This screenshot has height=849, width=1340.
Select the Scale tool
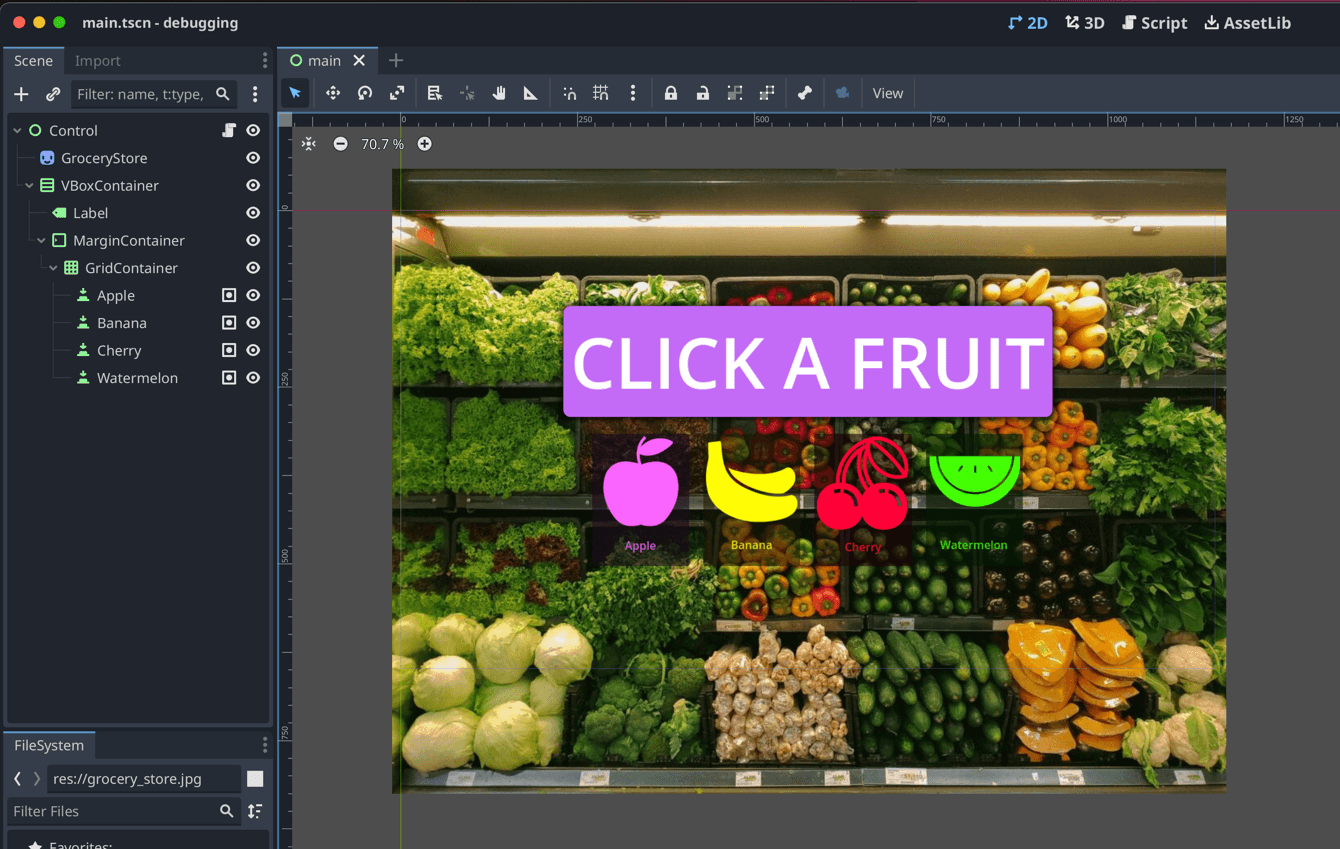pyautogui.click(x=397, y=92)
